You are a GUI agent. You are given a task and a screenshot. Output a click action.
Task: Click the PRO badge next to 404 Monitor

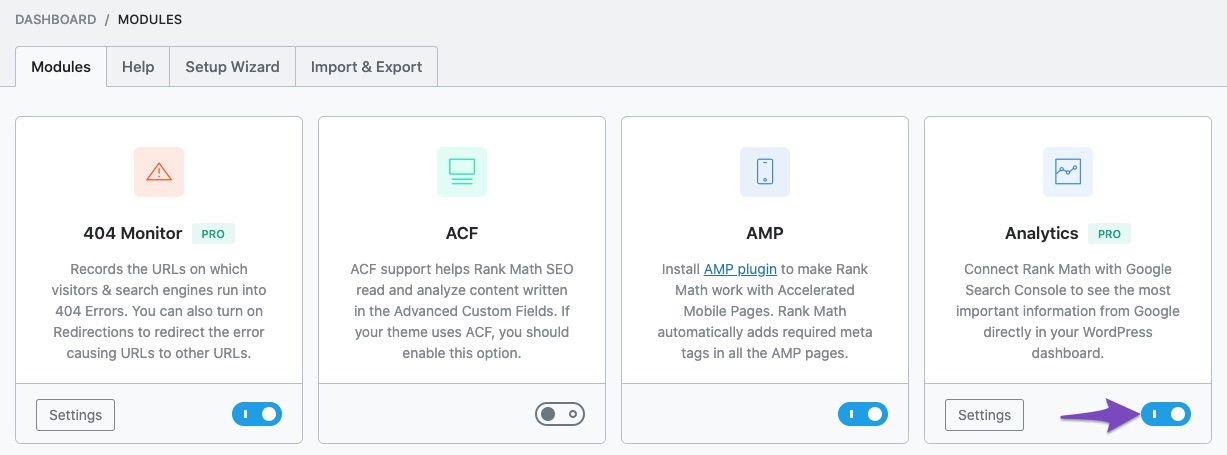213,234
